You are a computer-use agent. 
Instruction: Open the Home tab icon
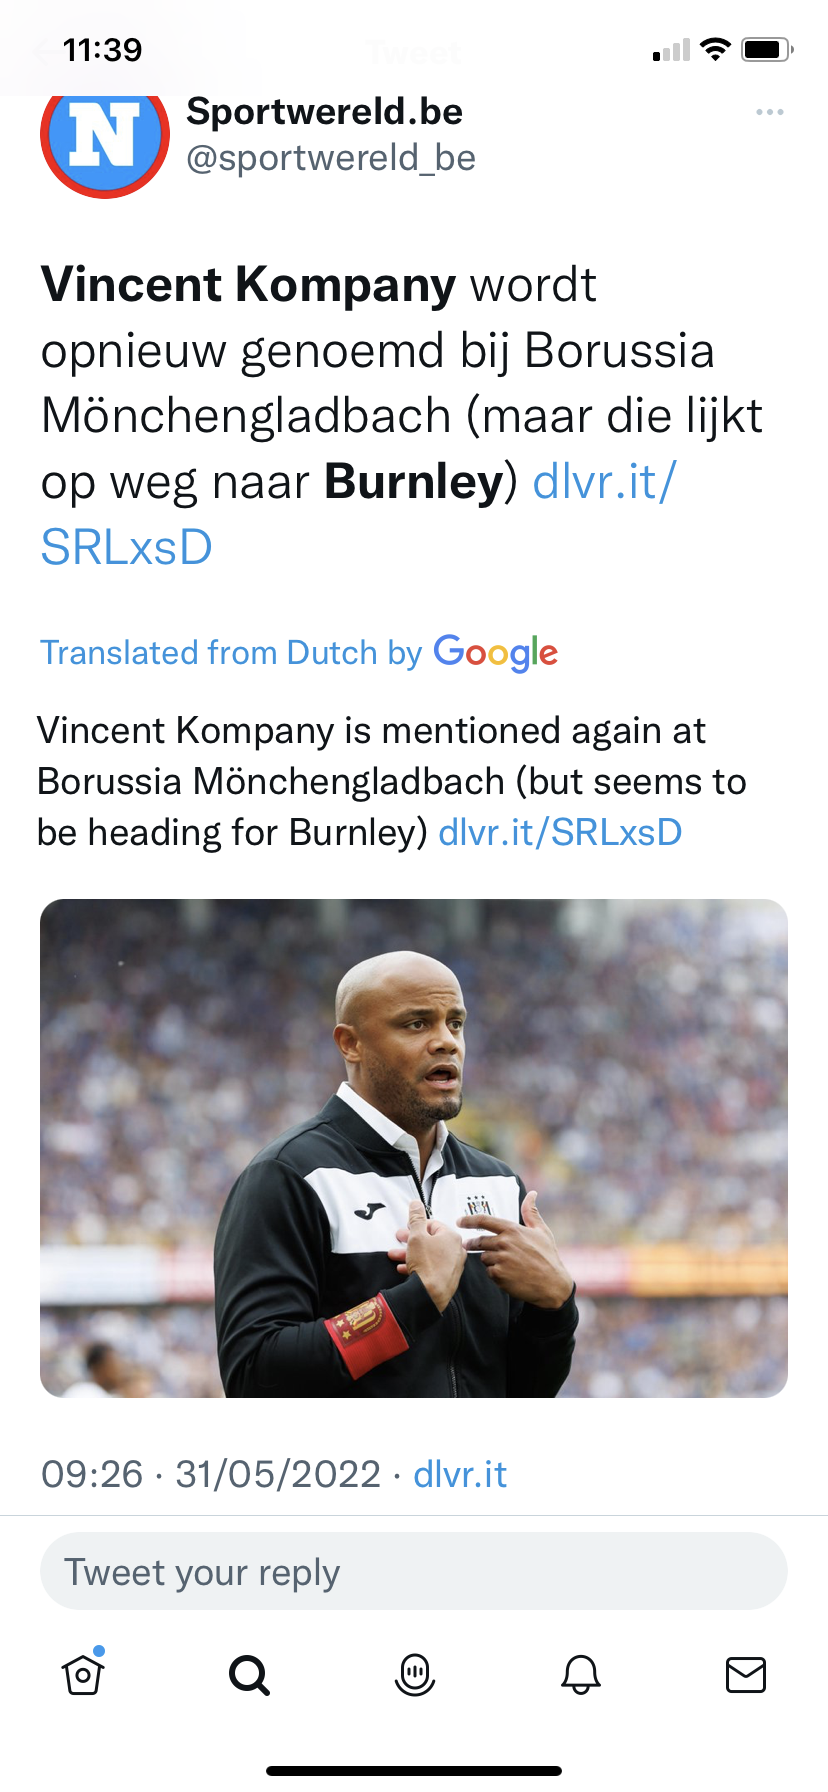tap(83, 1674)
